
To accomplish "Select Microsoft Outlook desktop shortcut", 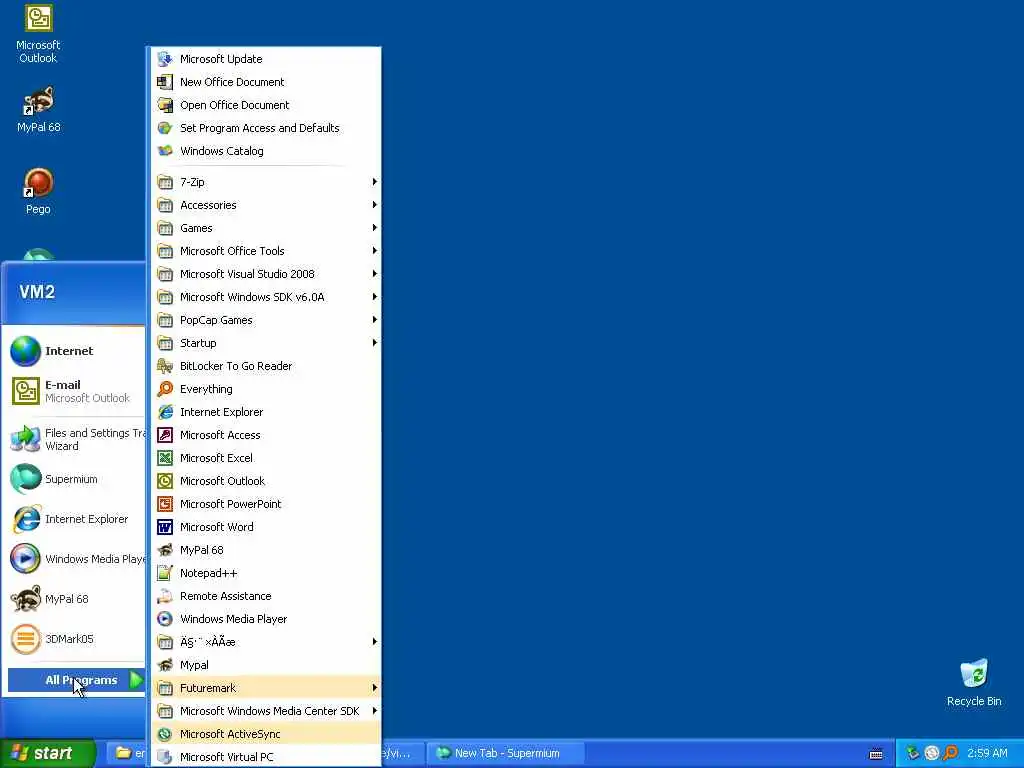I will 38,34.
